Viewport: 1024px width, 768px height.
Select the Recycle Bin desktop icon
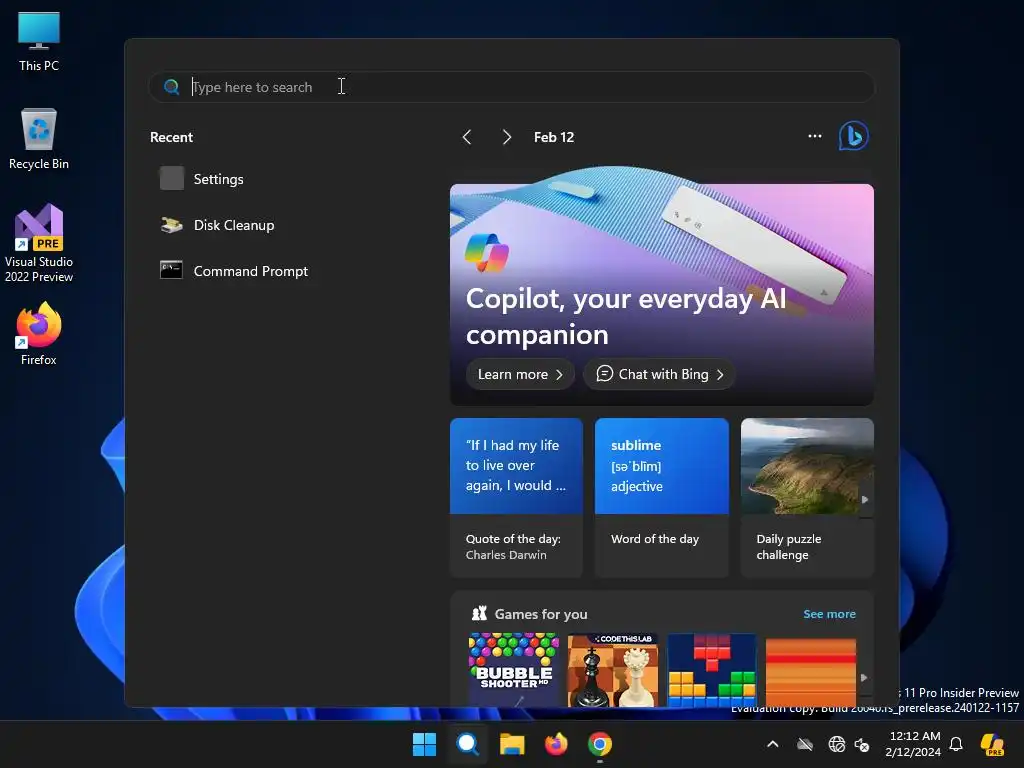click(39, 139)
